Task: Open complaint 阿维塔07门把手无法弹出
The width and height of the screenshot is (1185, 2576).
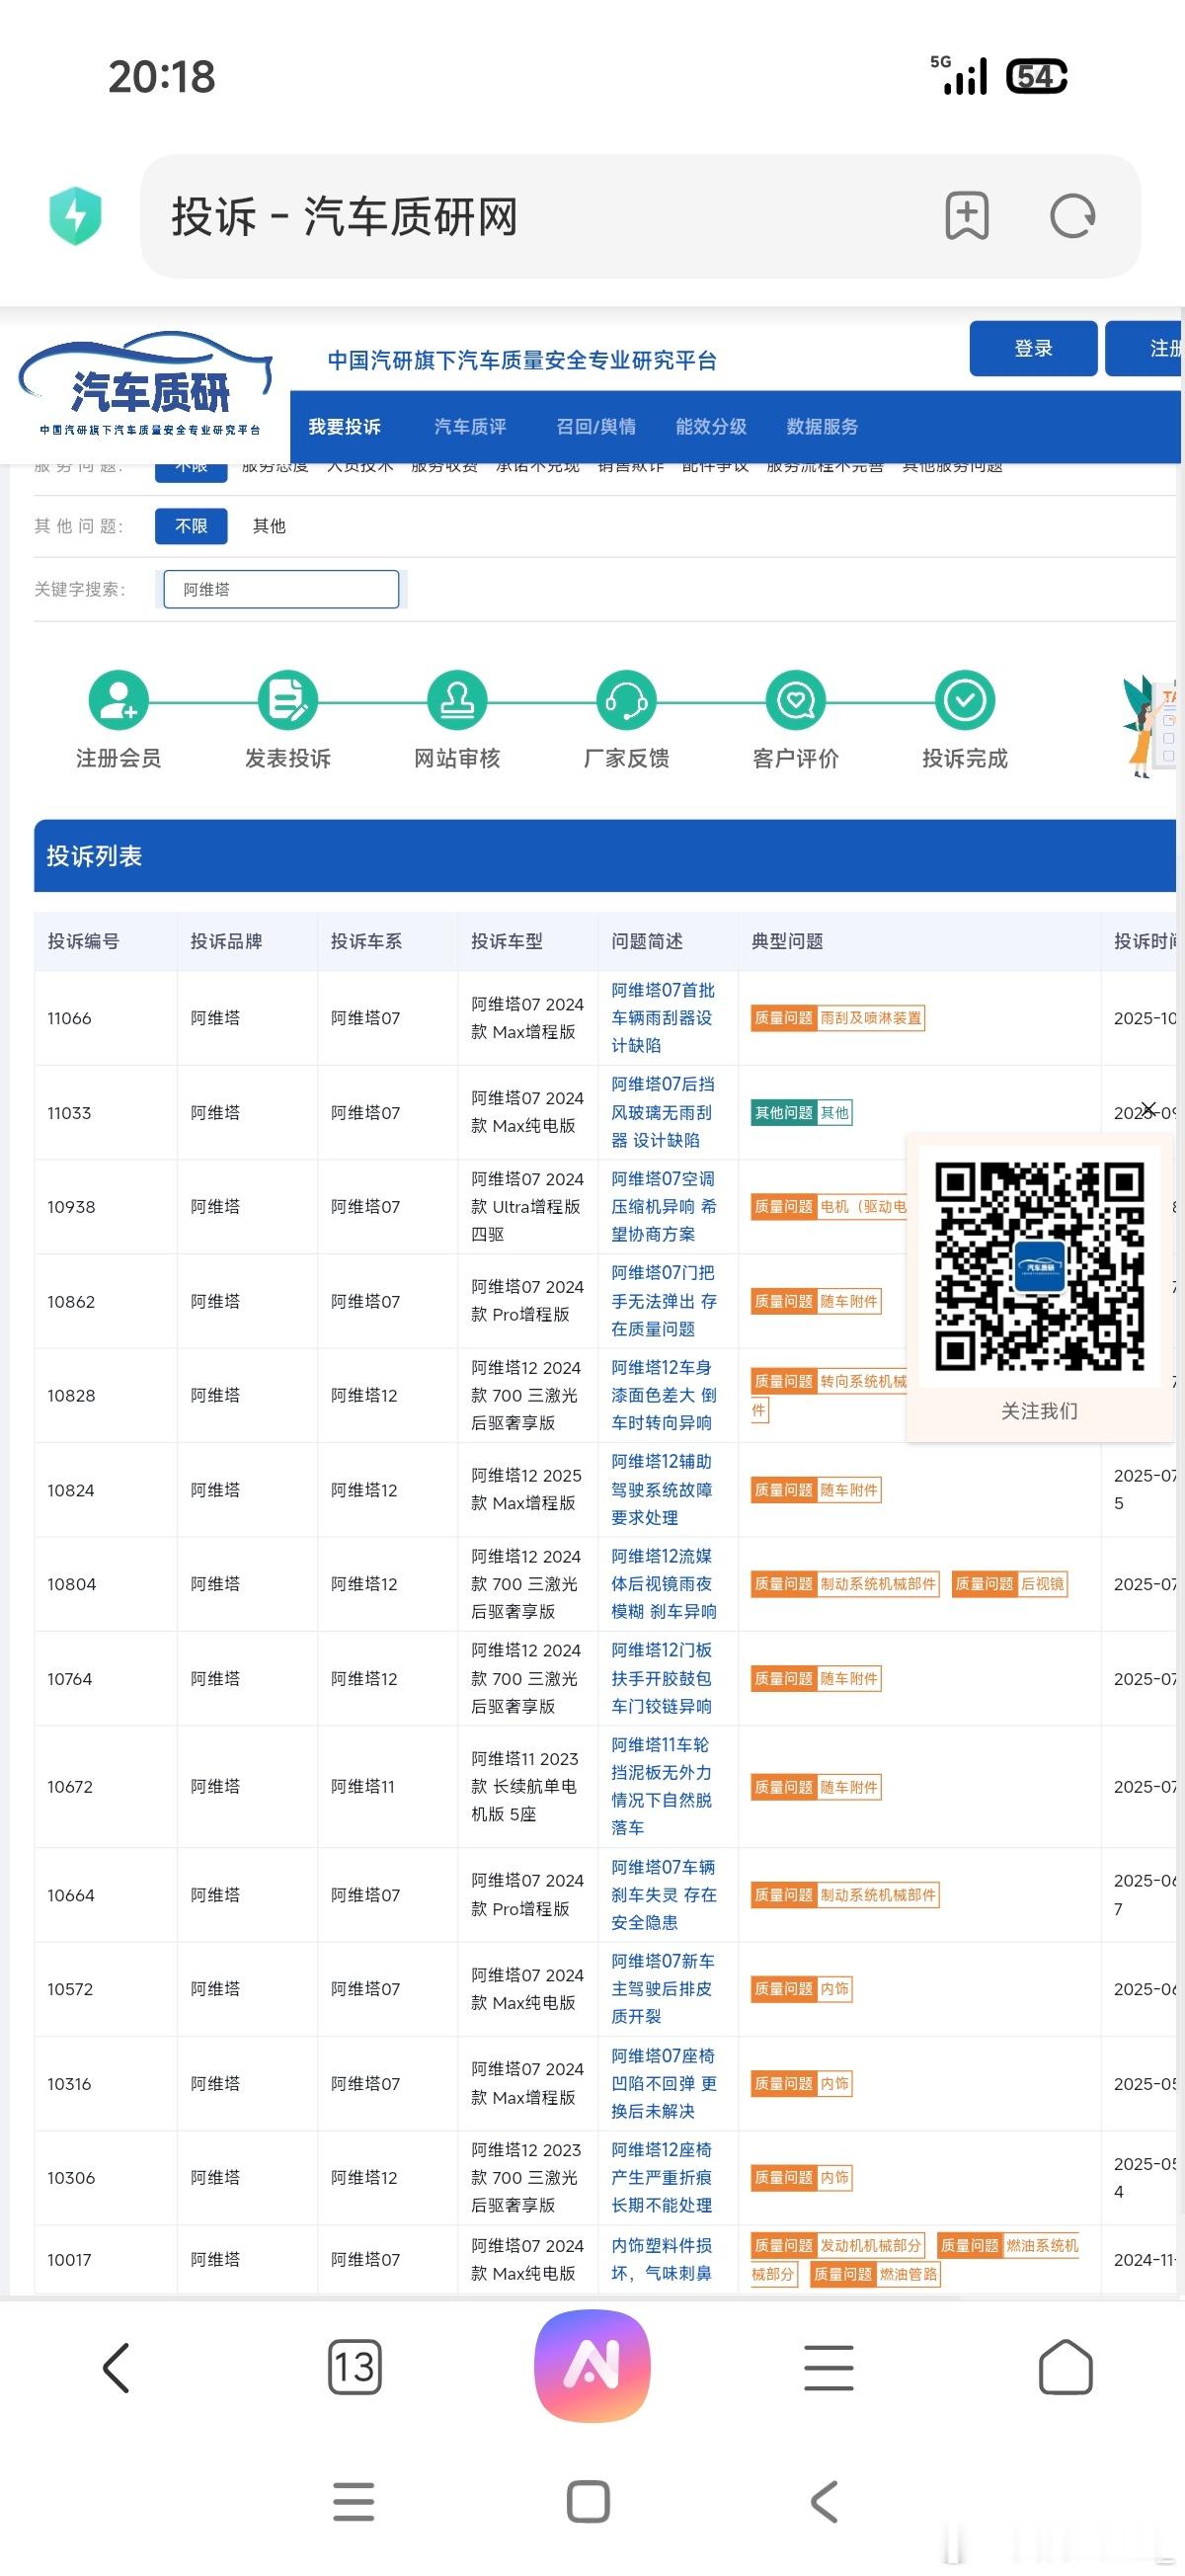Action: (664, 1300)
